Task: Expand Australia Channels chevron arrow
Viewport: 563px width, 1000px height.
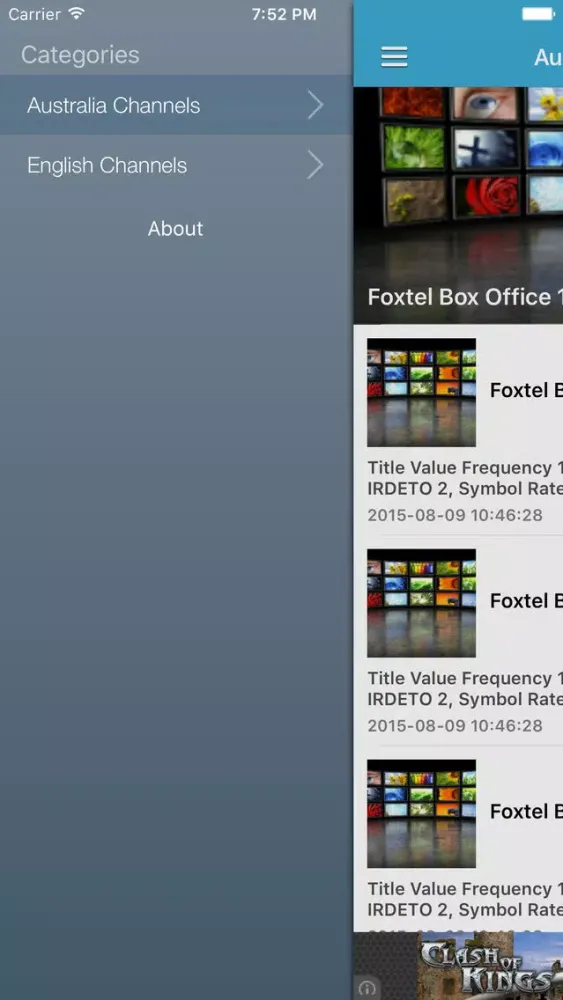Action: coord(316,105)
